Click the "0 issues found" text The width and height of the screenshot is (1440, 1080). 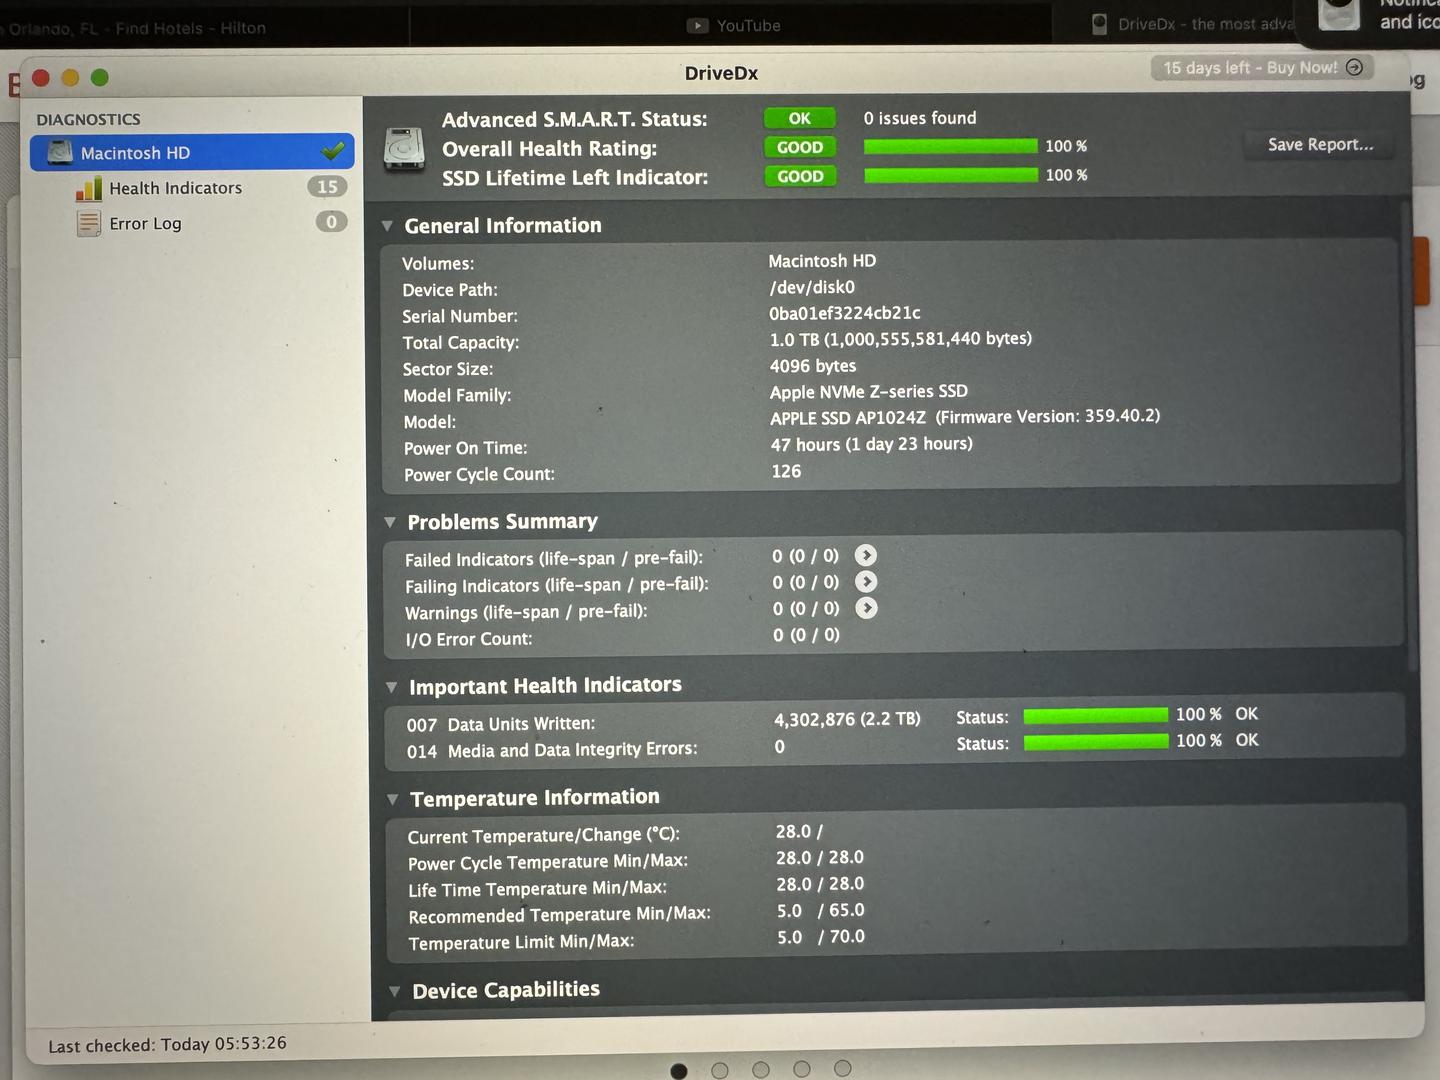coord(920,118)
